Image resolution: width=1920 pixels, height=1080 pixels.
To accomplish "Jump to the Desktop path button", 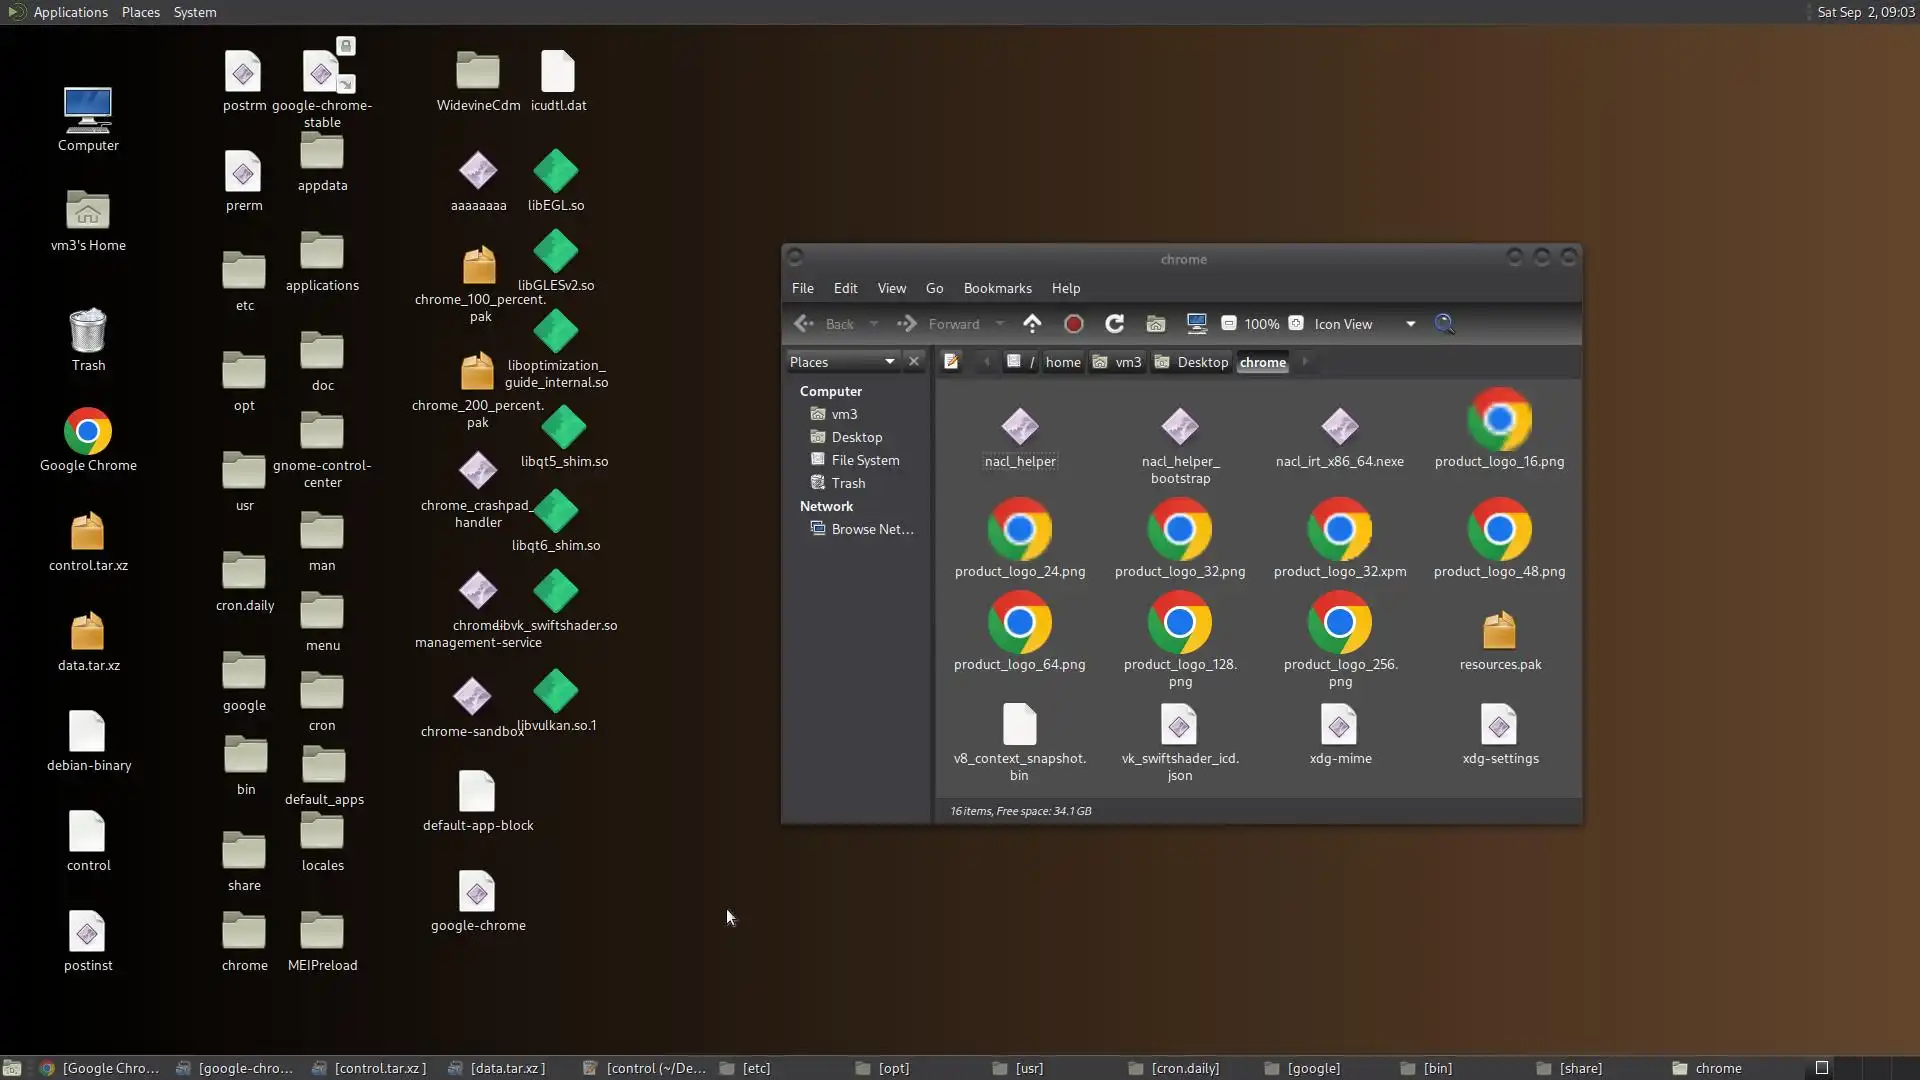I will coord(1201,362).
